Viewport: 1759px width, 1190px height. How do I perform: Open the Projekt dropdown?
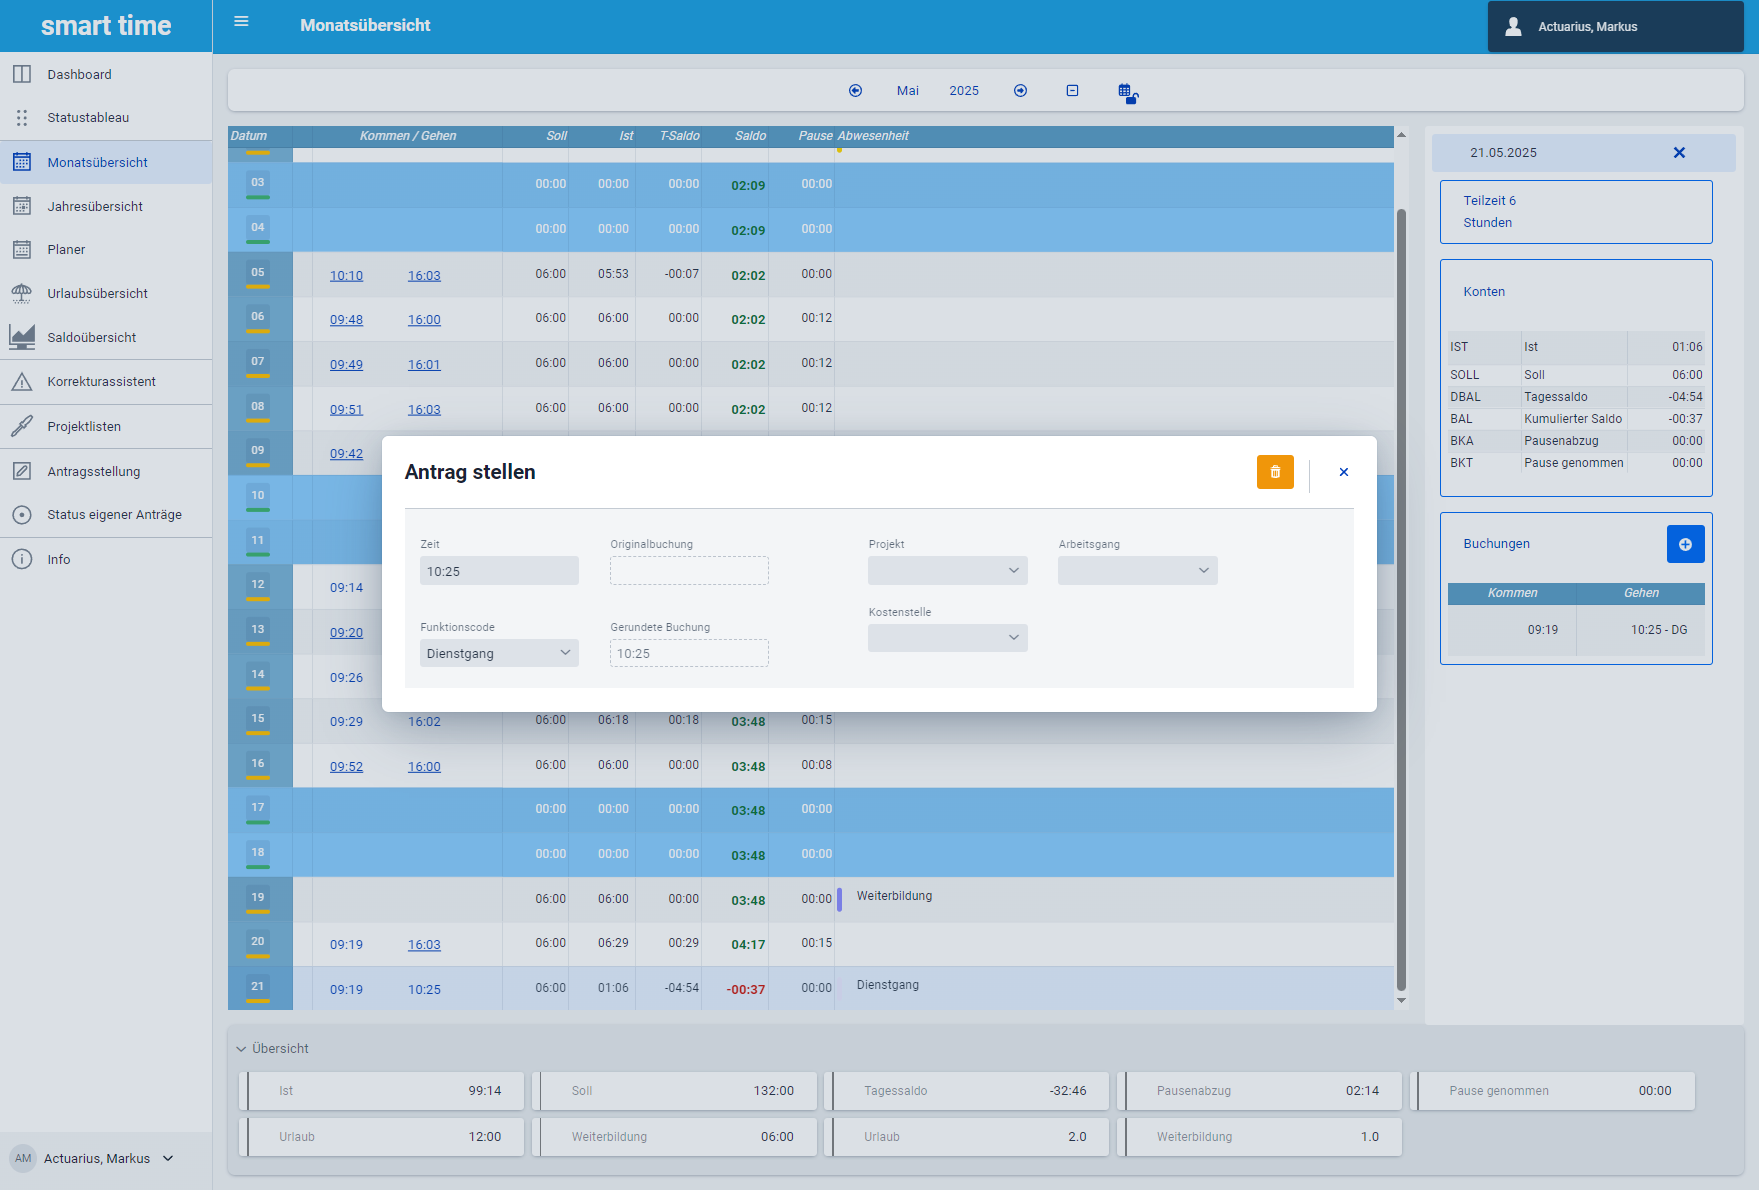pyautogui.click(x=947, y=571)
